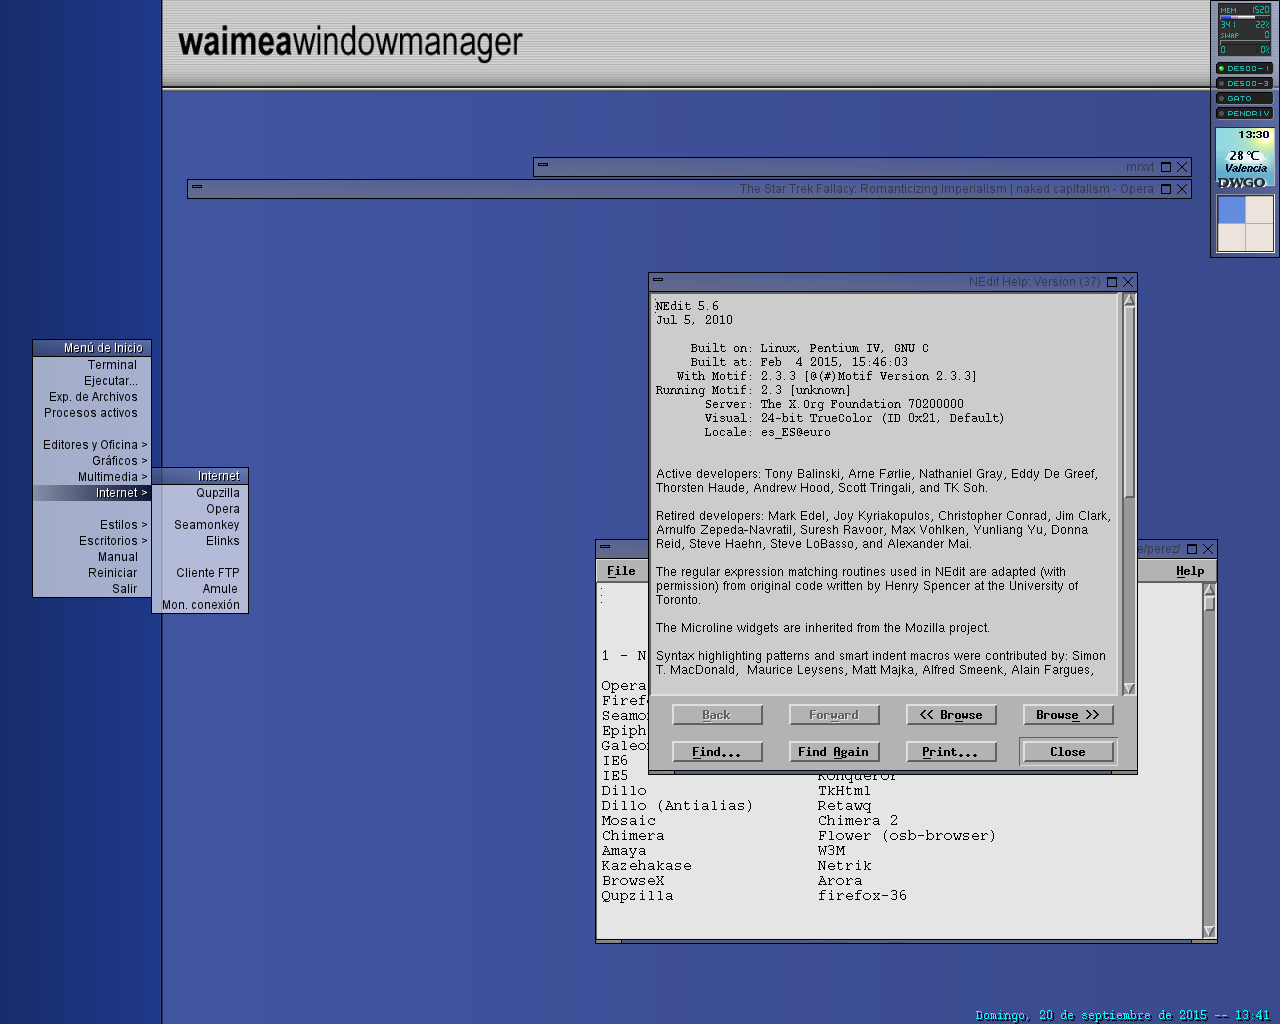
Task: Click the help scrollbar up arrow
Action: [x=1129, y=300]
